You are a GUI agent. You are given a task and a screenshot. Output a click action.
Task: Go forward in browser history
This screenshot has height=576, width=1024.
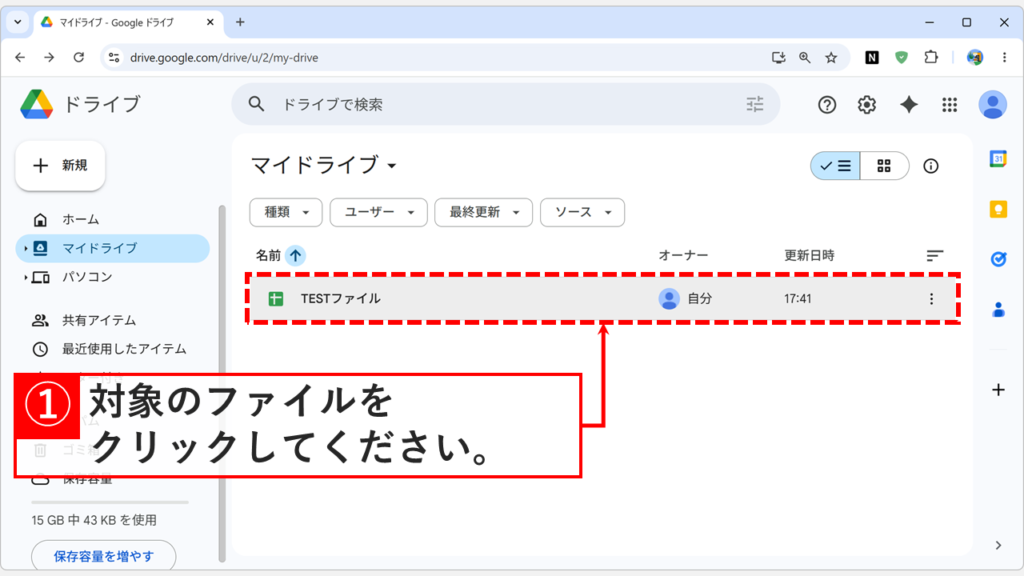point(50,57)
